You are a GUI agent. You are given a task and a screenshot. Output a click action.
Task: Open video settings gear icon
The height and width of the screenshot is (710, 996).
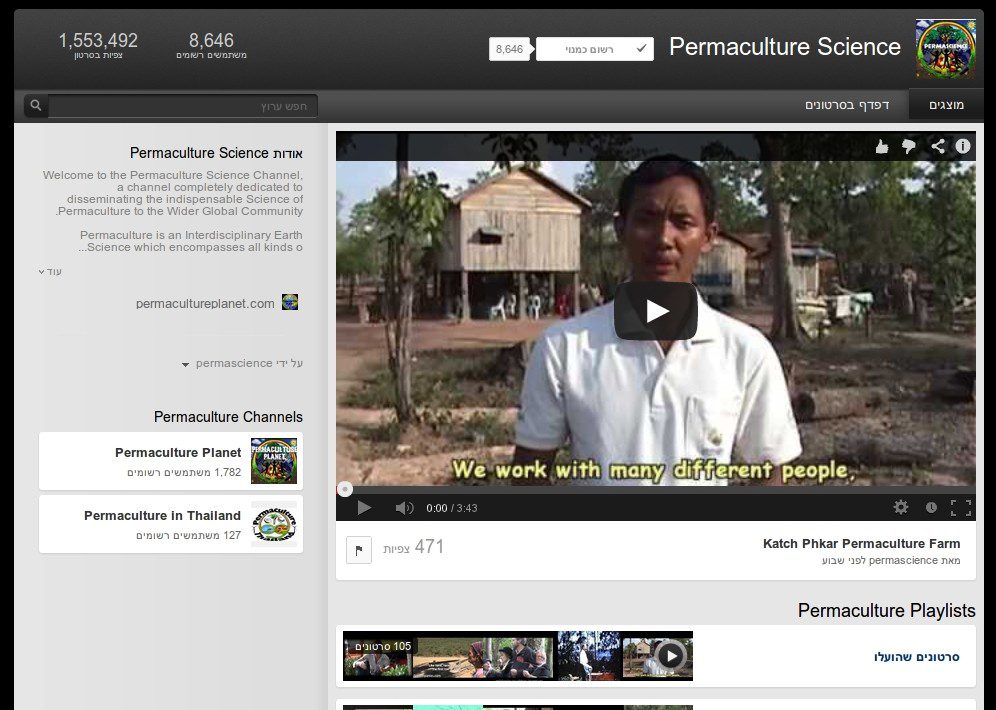[x=901, y=507]
